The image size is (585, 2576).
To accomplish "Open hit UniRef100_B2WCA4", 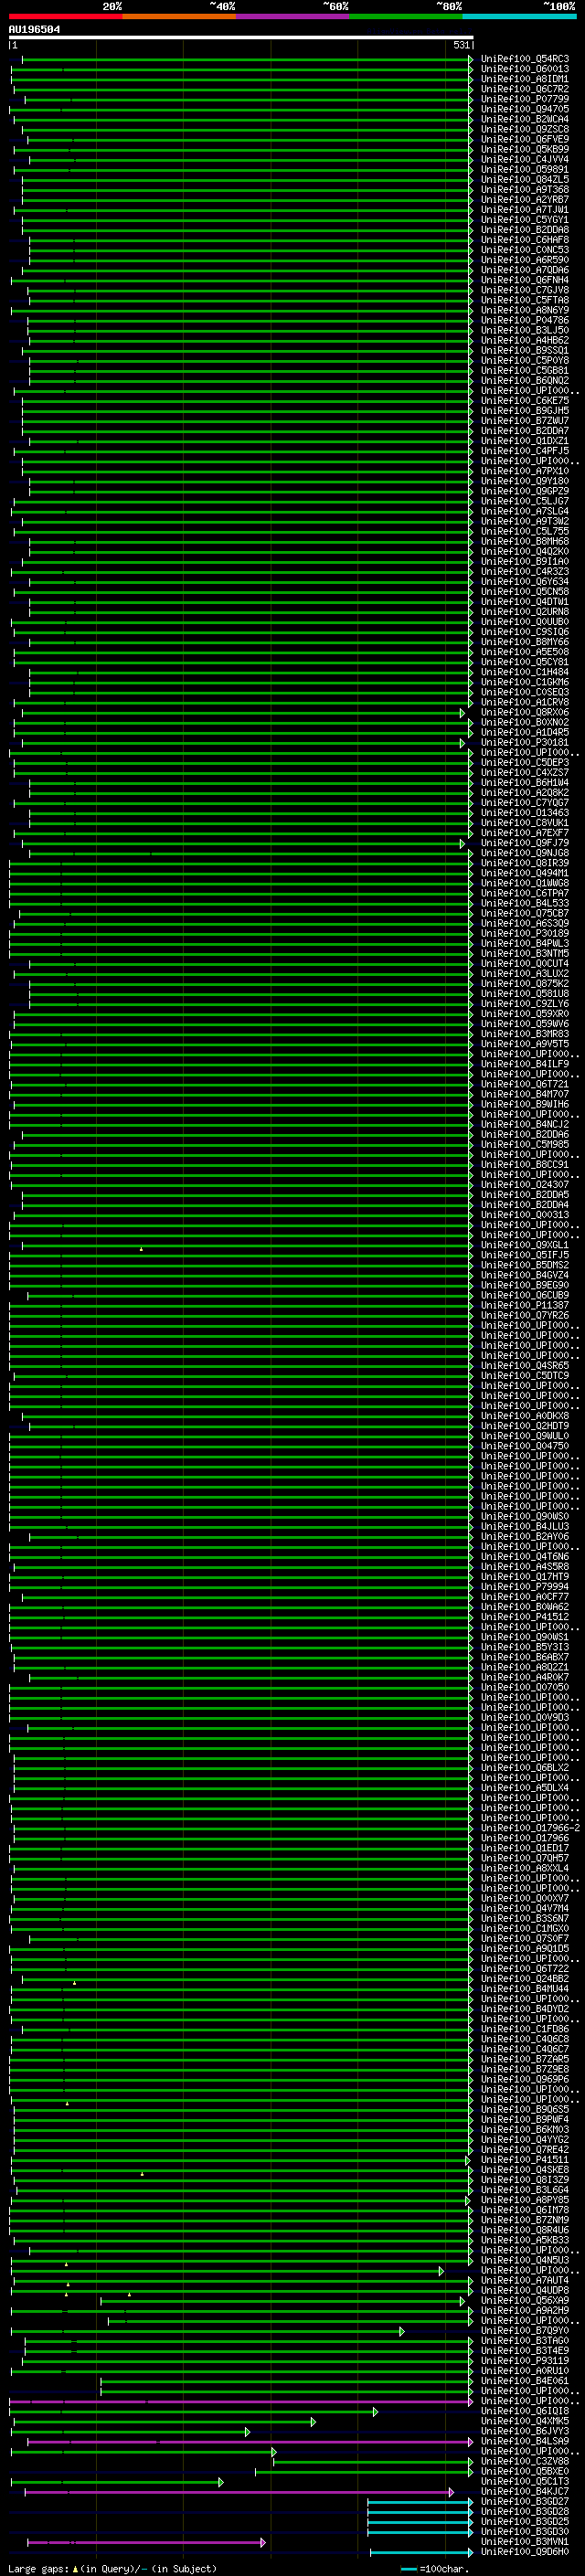I will tap(525, 119).
